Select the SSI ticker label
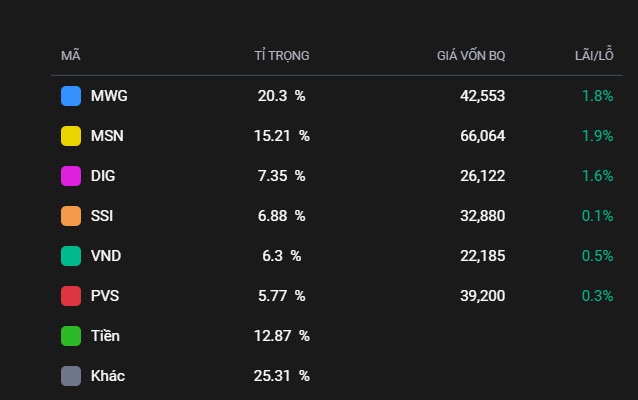Screen dimensions: 638x400 (103, 216)
